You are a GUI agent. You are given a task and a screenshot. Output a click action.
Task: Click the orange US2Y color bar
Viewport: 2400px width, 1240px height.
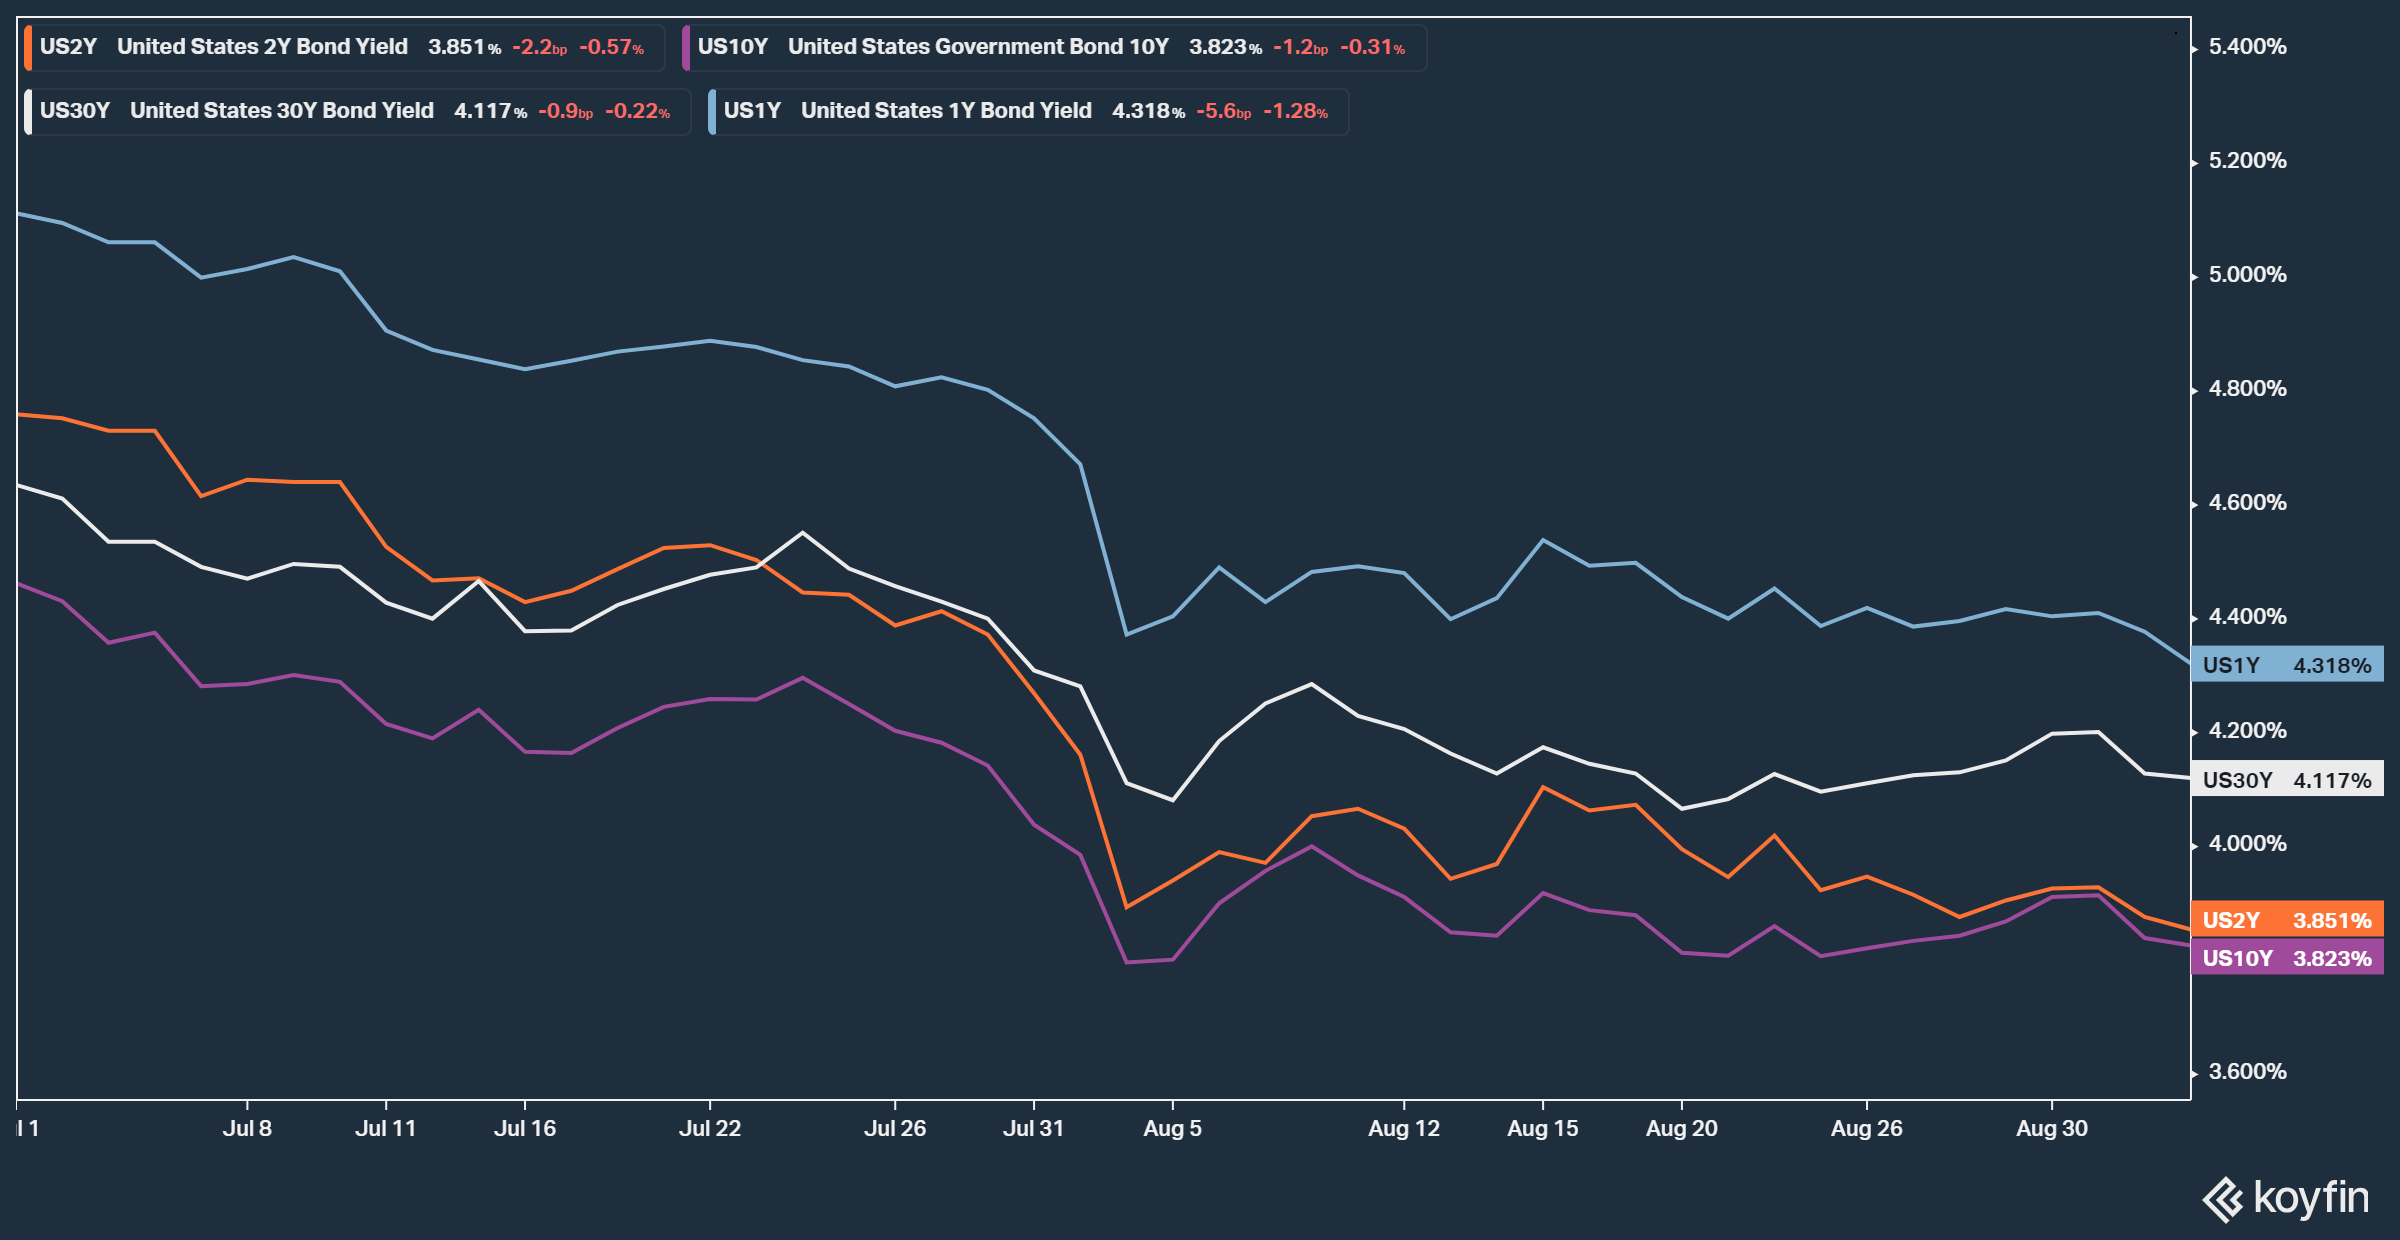(28, 48)
